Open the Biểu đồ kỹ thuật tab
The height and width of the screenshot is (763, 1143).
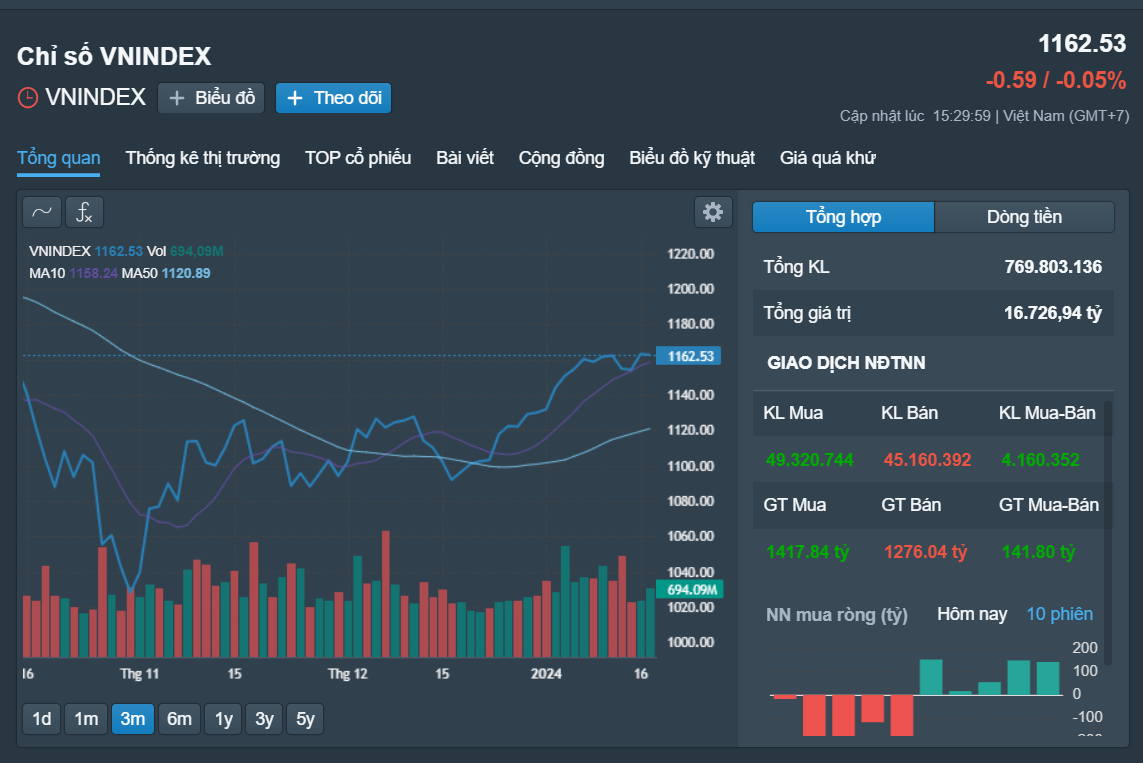click(x=692, y=158)
